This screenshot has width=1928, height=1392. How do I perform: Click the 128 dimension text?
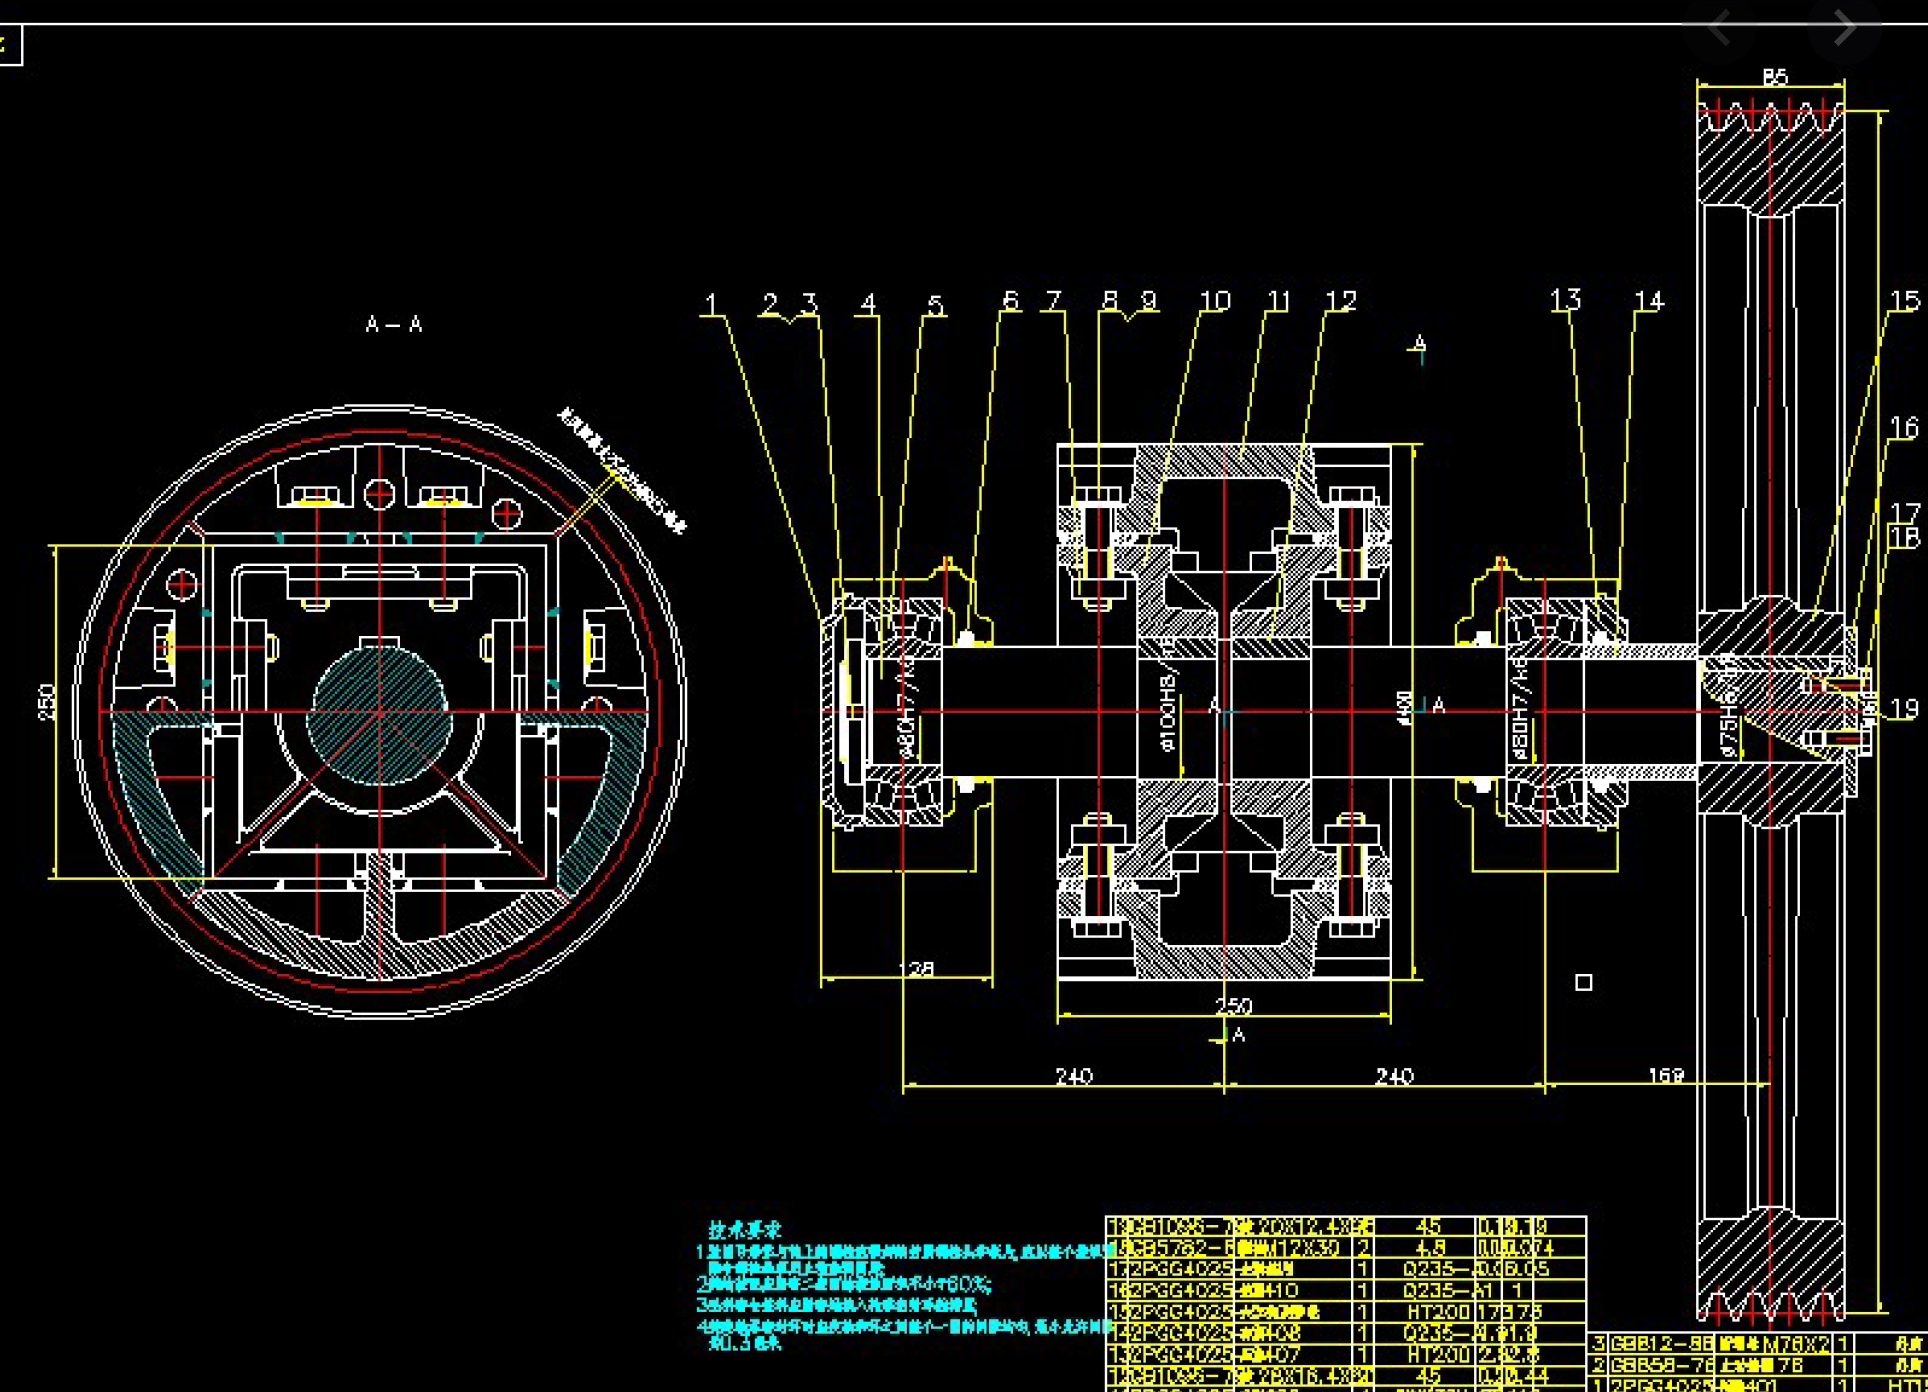pos(918,969)
